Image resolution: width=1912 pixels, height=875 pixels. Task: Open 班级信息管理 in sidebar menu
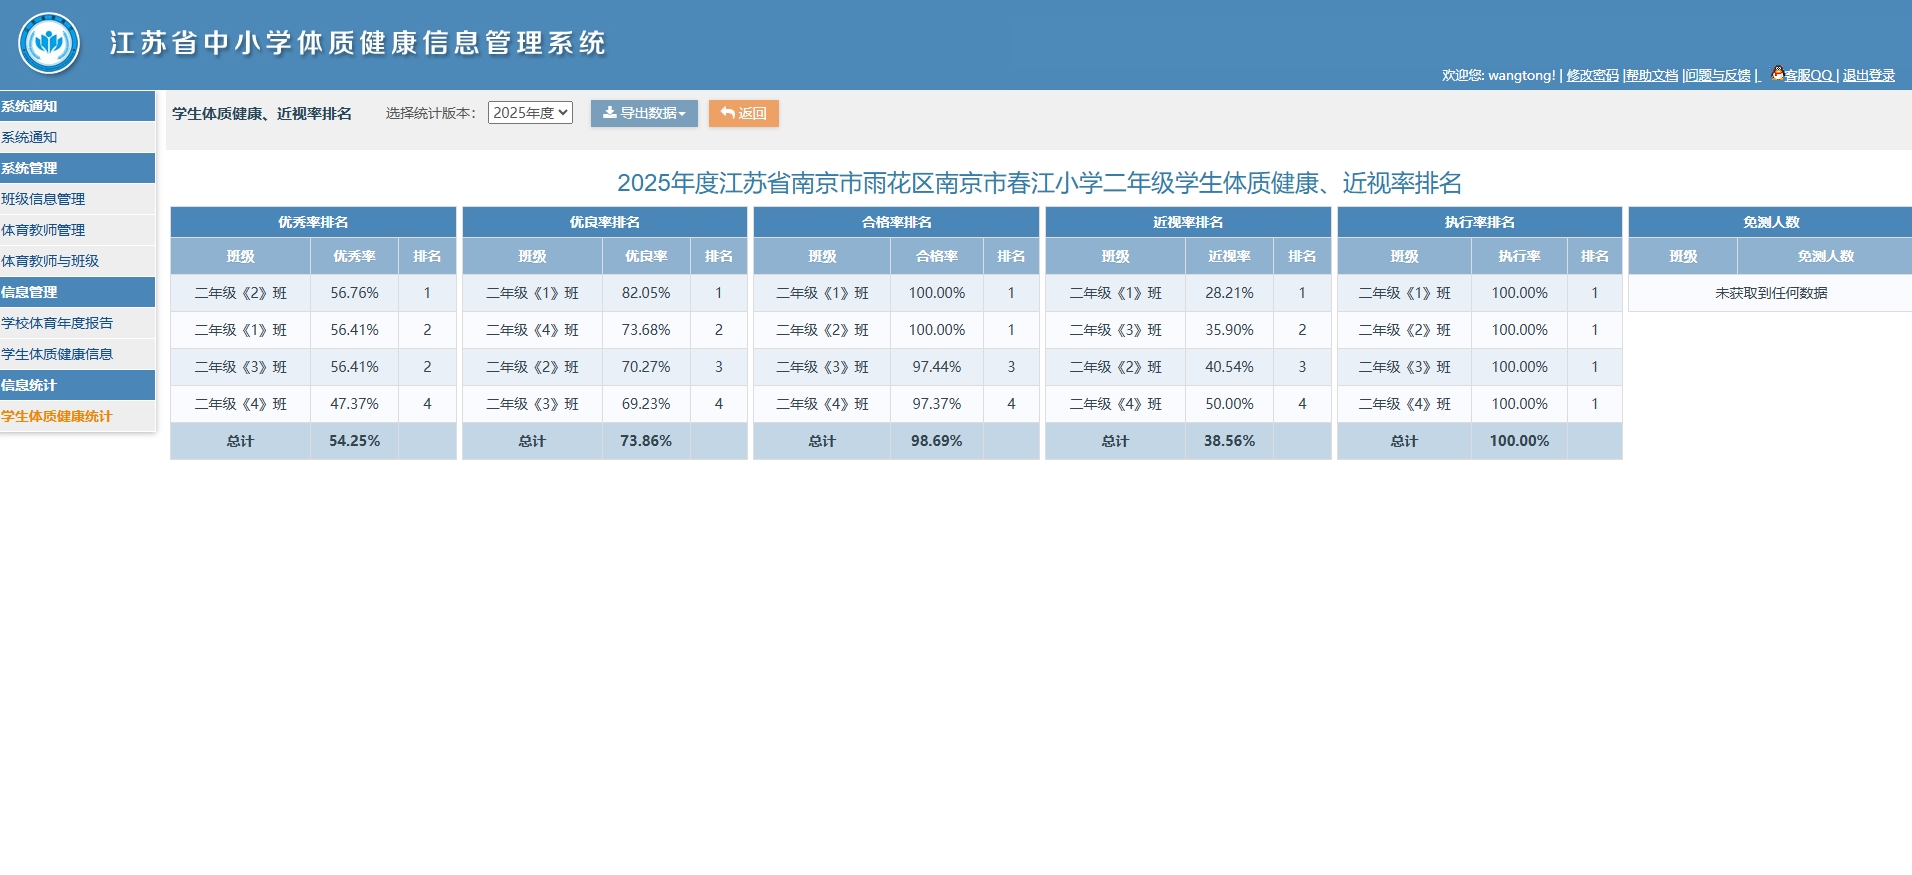43,199
